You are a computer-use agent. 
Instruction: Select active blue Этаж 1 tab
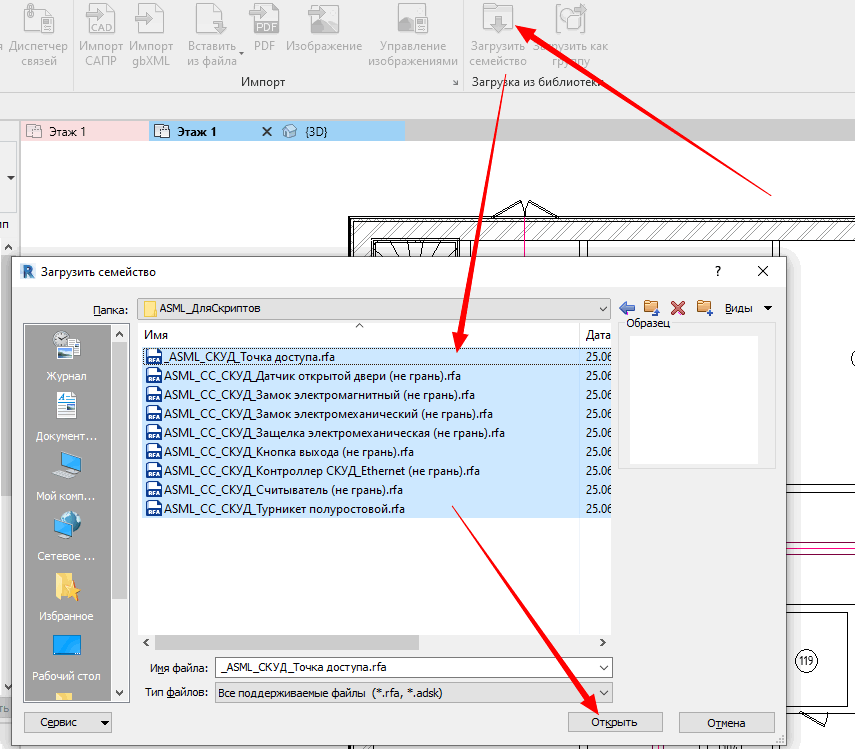tap(196, 131)
